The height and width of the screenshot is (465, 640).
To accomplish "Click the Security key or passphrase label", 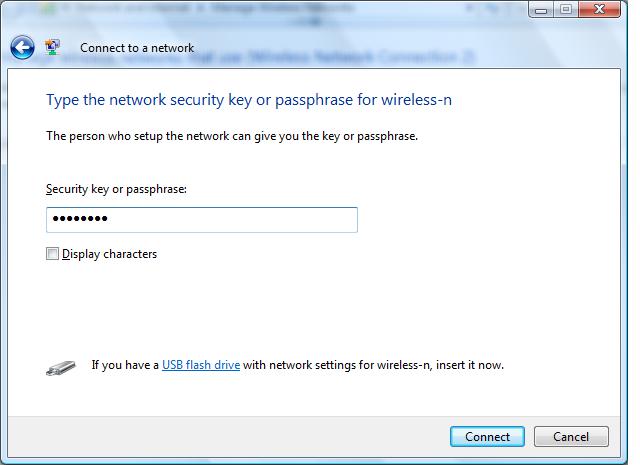I will tap(116, 189).
